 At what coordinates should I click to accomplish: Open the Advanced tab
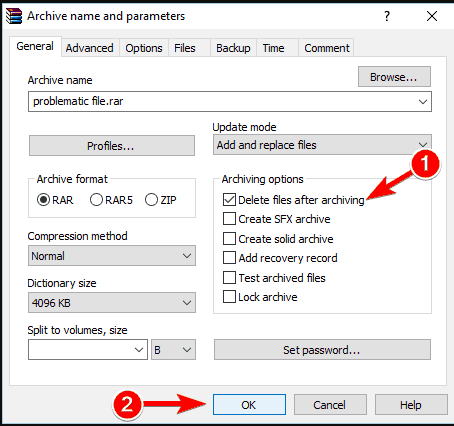pyautogui.click(x=90, y=48)
